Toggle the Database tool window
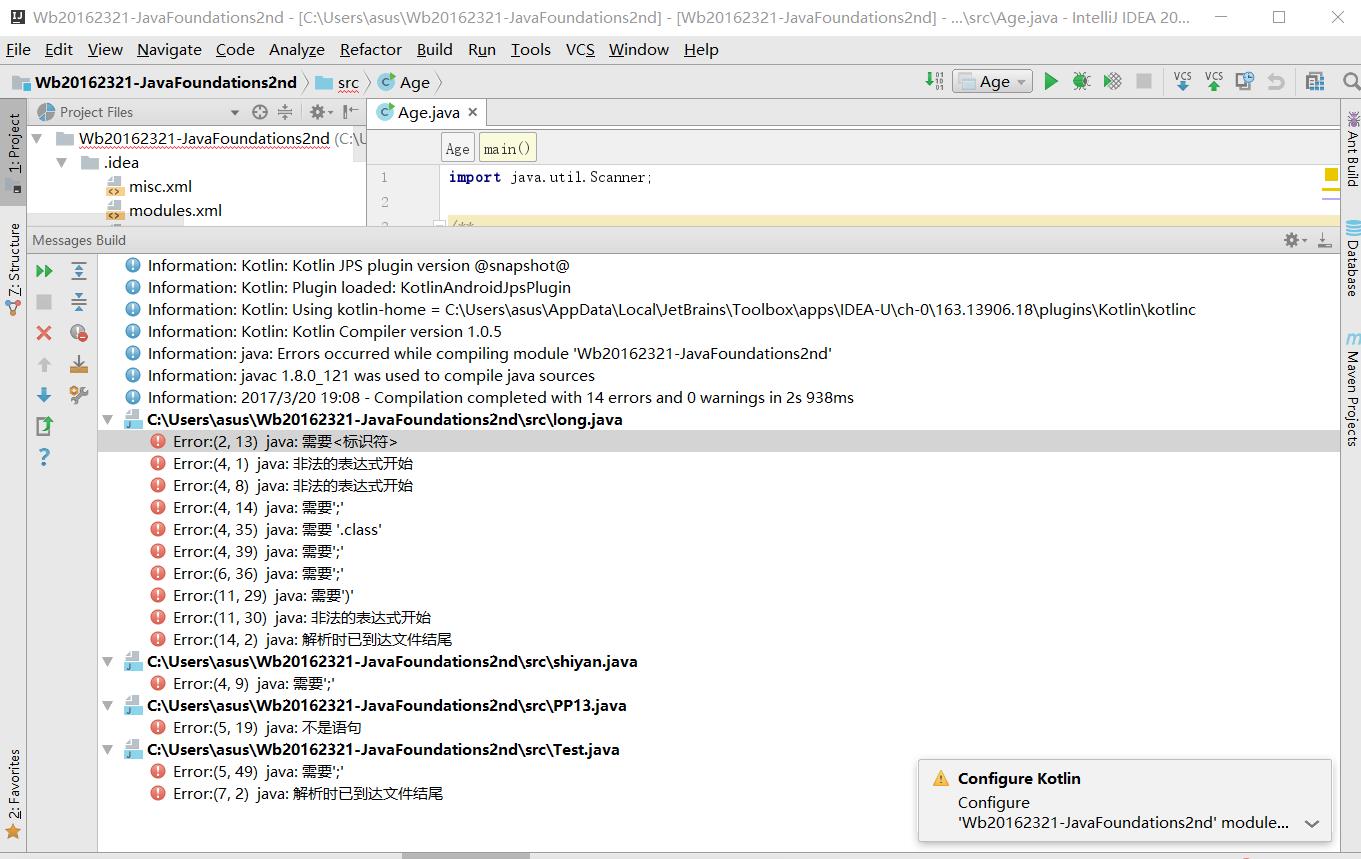Screen dimensions: 1361x859 tap(1351, 258)
